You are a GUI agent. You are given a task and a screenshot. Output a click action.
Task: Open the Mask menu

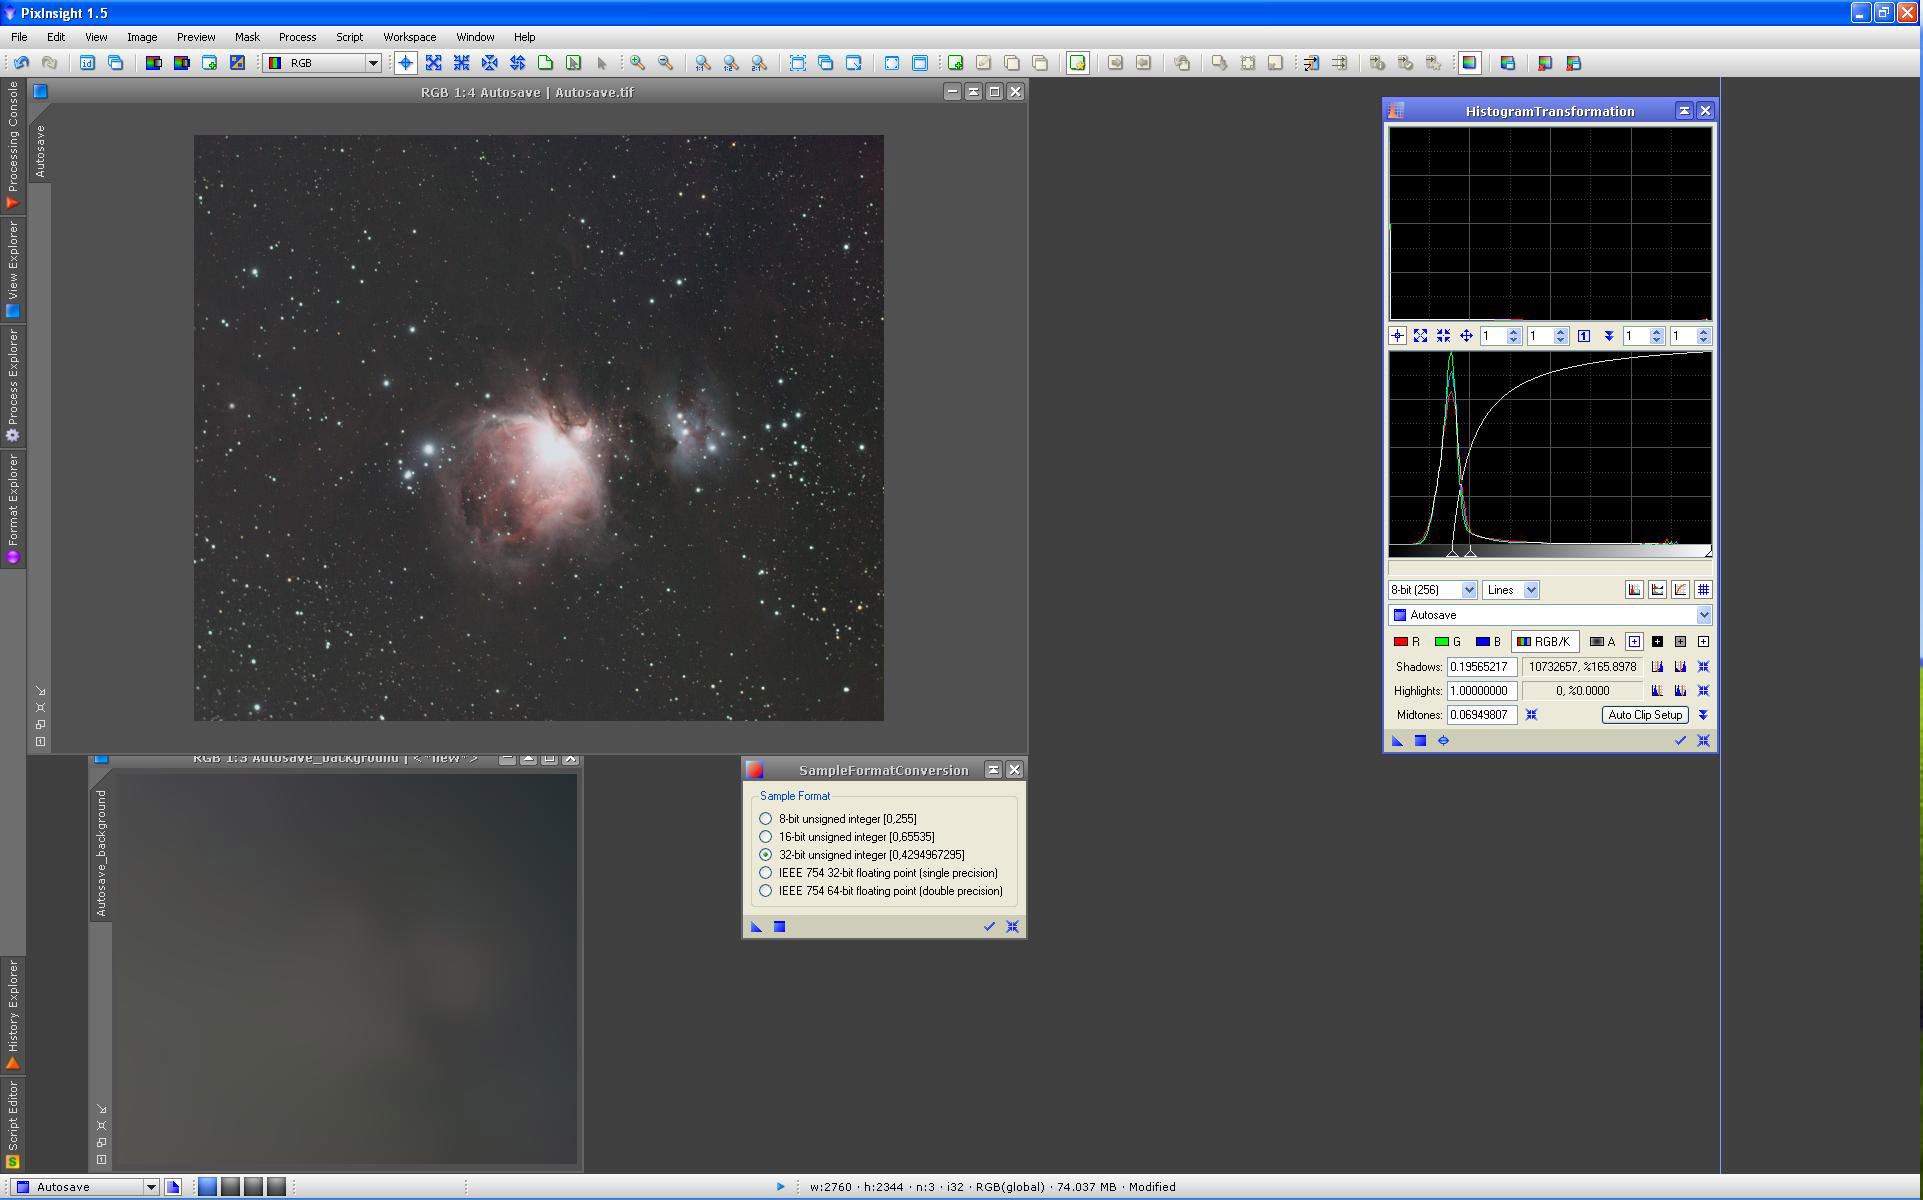coord(247,37)
